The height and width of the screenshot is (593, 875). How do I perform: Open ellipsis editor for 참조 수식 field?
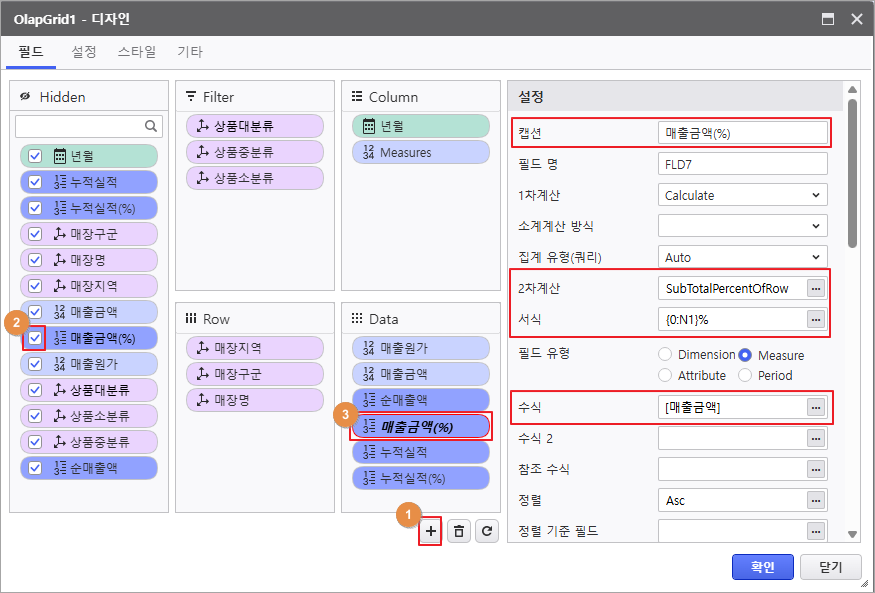816,469
